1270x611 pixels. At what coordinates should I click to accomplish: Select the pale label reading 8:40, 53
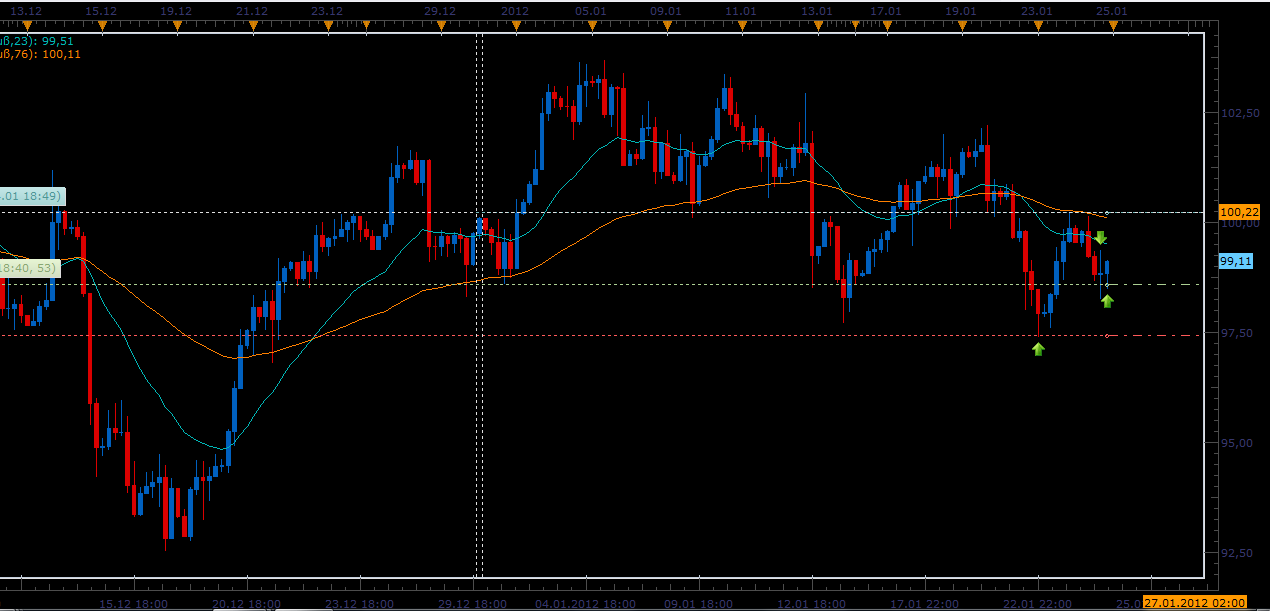click(x=30, y=268)
